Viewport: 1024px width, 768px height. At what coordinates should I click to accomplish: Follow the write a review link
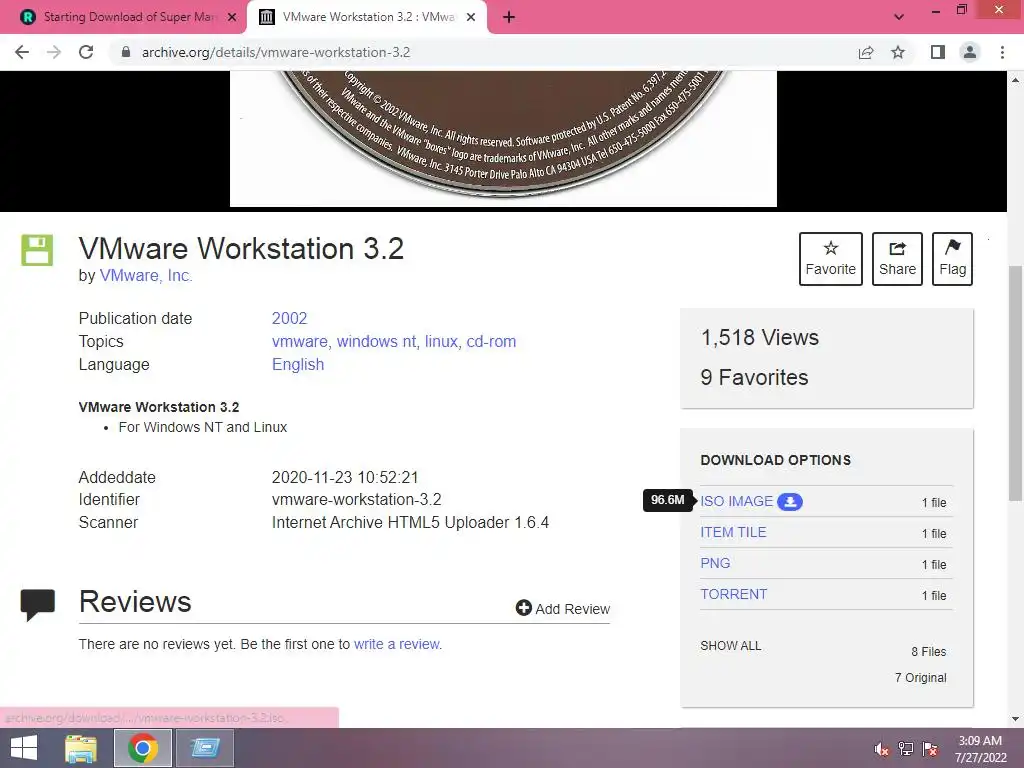point(397,644)
